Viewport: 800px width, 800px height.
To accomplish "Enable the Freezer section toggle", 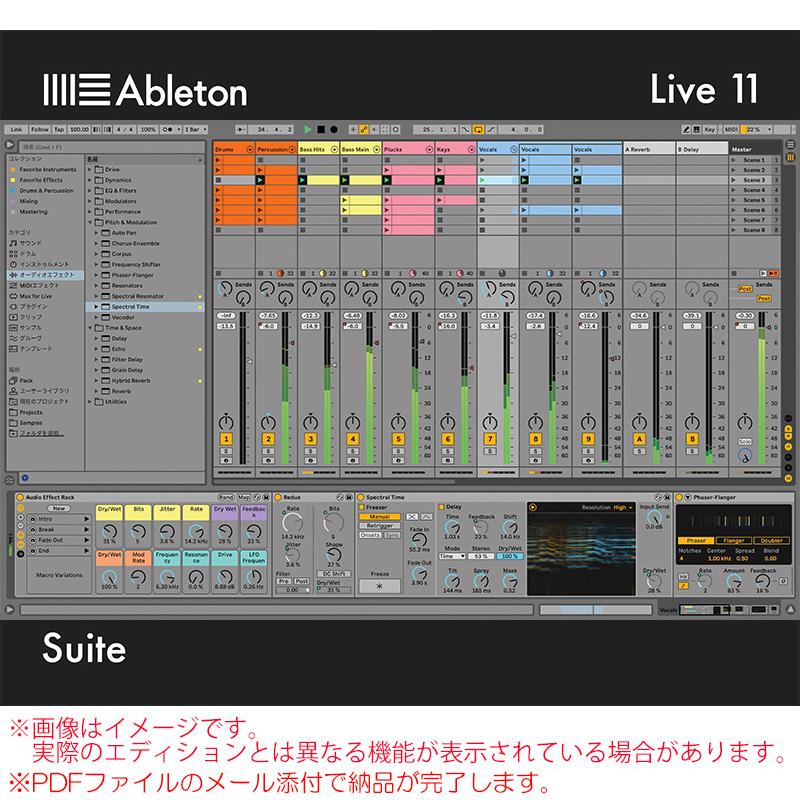I will coord(362,507).
